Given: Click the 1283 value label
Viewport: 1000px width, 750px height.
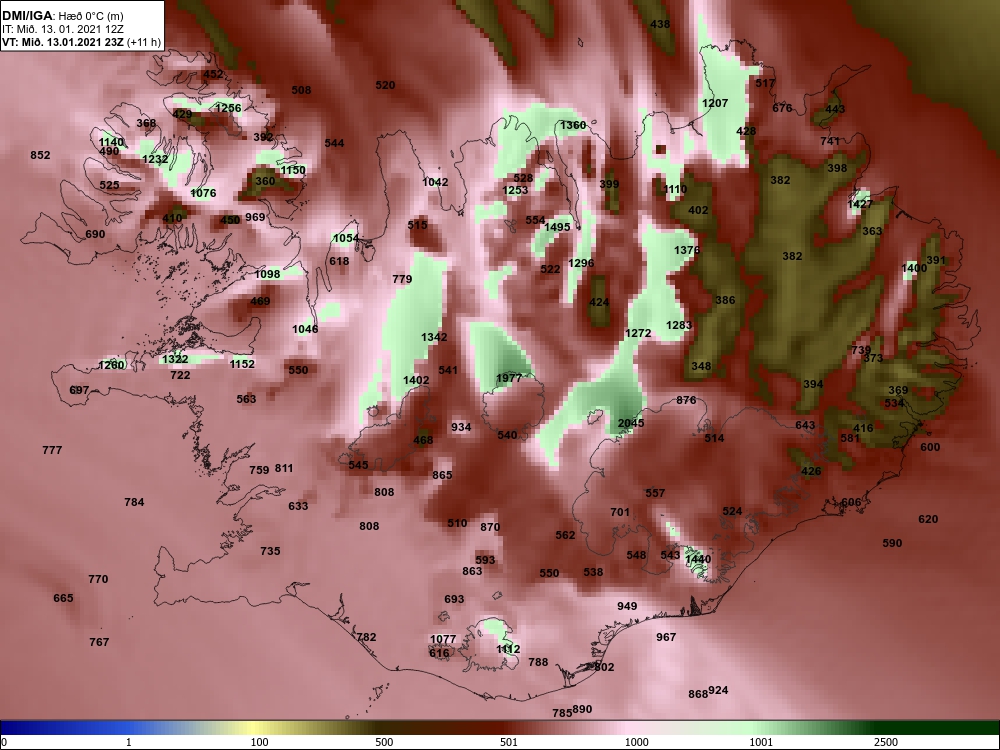Looking at the screenshot, I should (679, 325).
